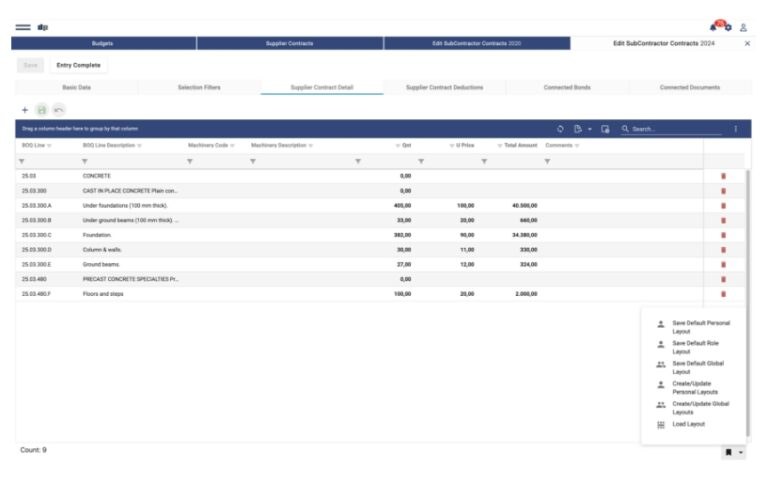Open Qnt column header menu
Screen dimensions: 768x483
(x=398, y=145)
